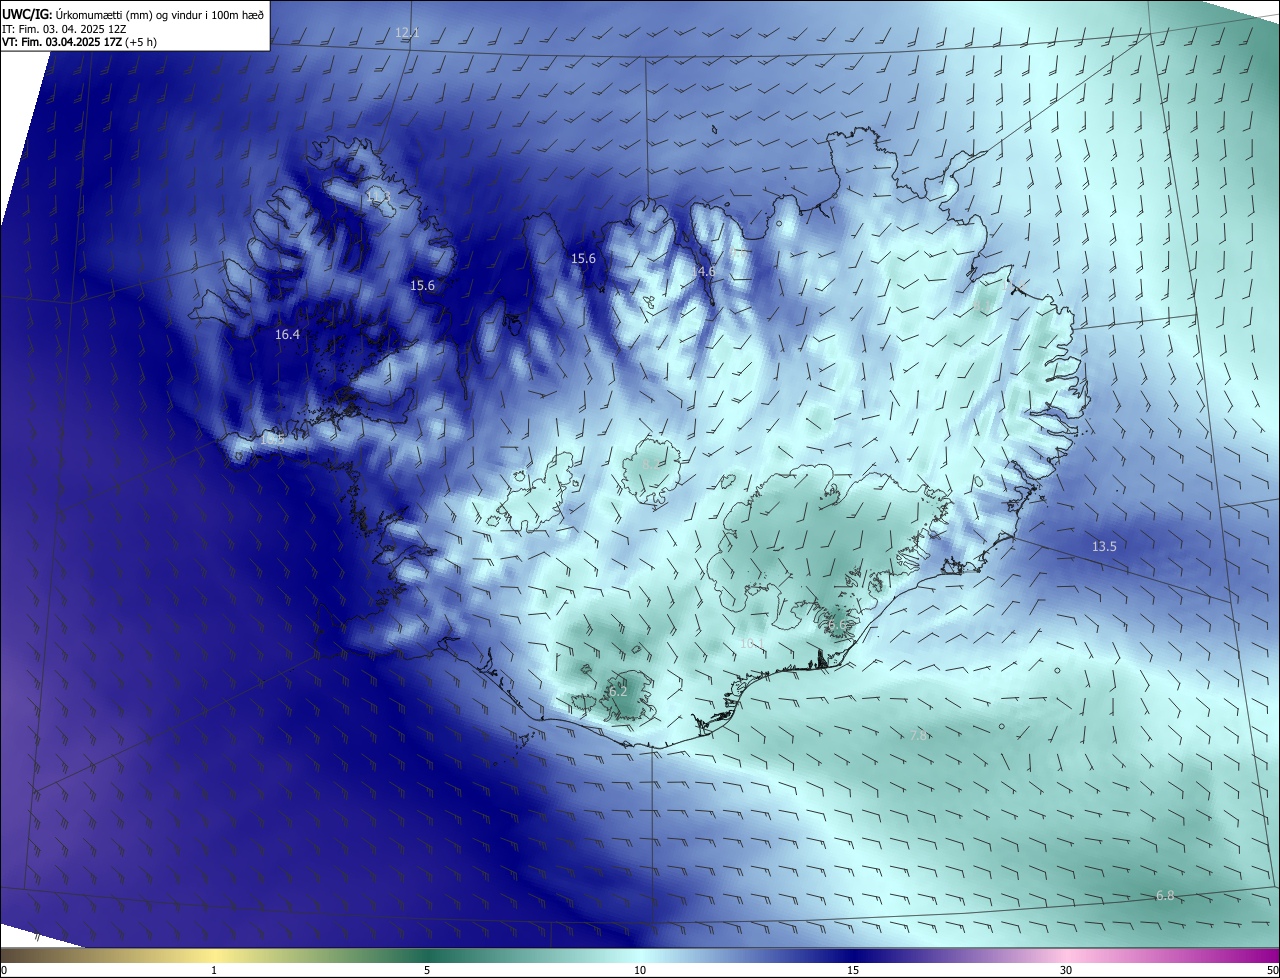
Task: Click the 13.5 value off the east coast
Action: click(1104, 547)
